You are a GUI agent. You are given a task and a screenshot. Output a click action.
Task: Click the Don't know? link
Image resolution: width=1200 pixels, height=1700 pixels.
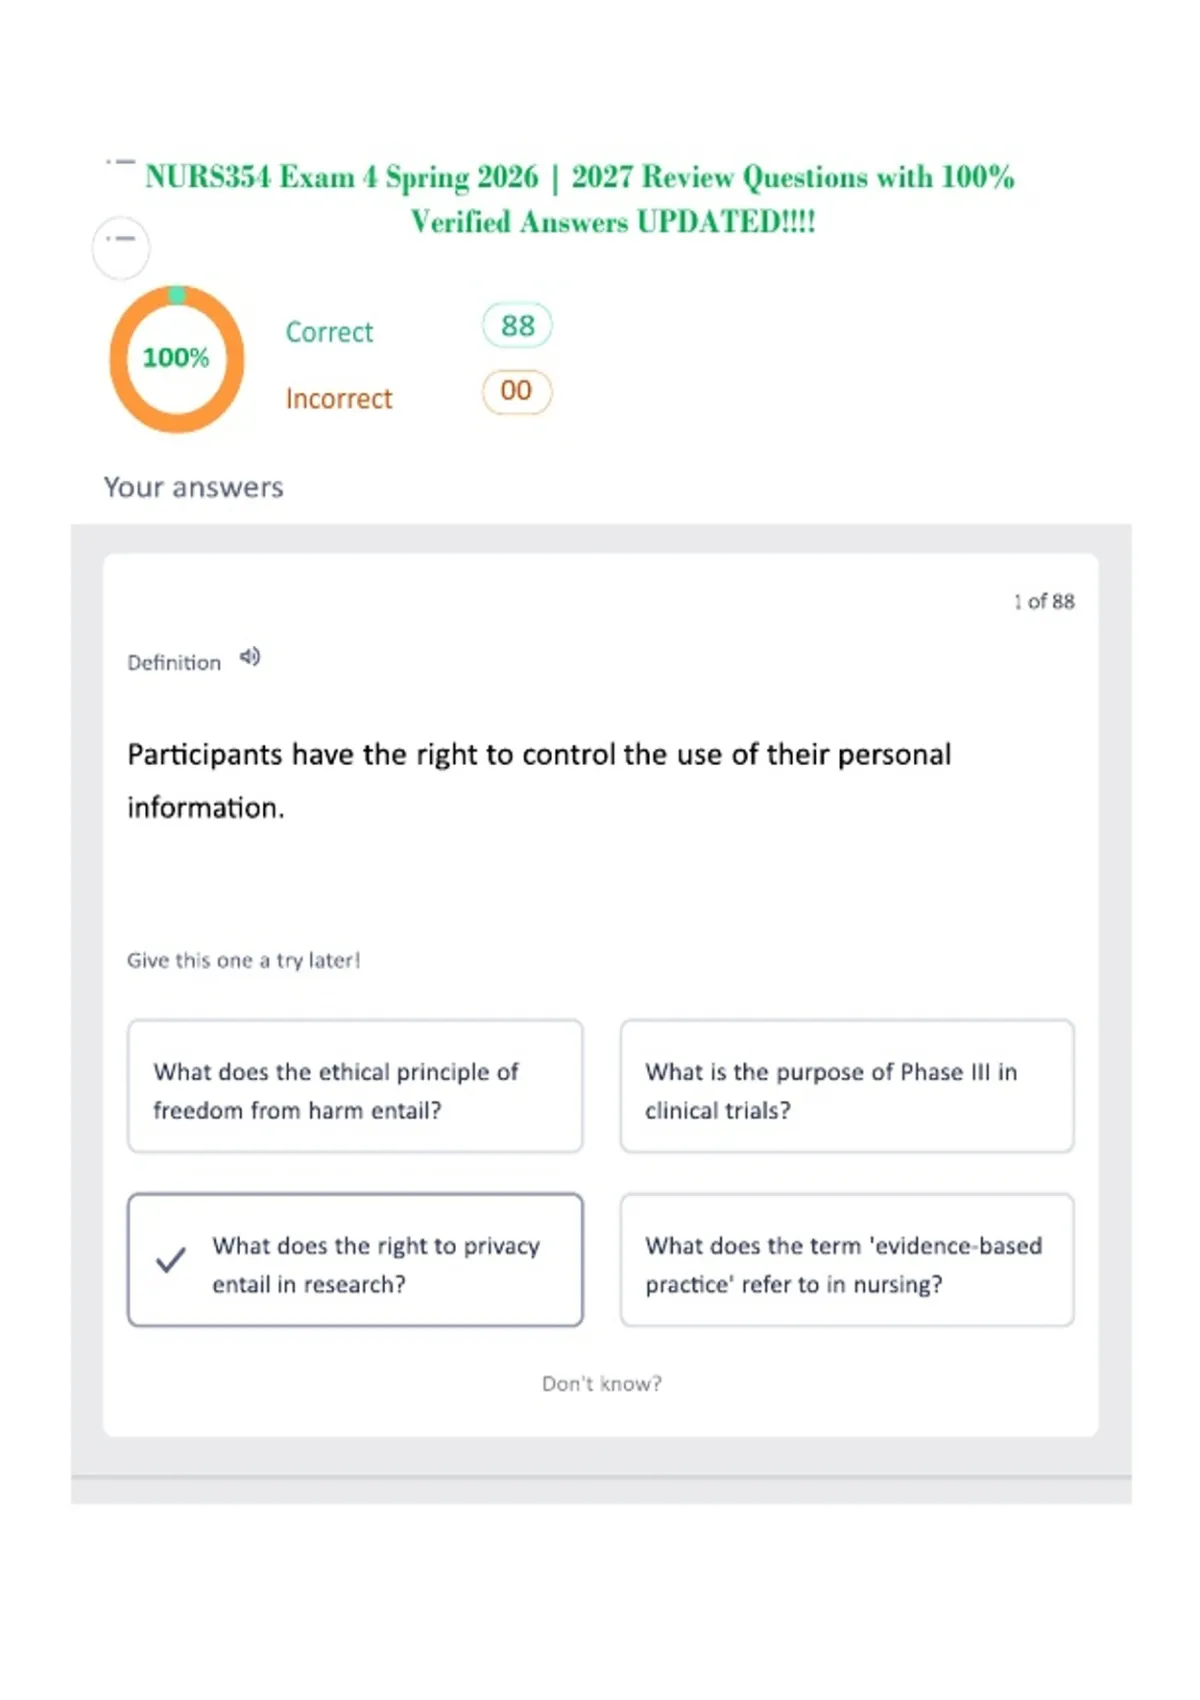pos(602,1384)
